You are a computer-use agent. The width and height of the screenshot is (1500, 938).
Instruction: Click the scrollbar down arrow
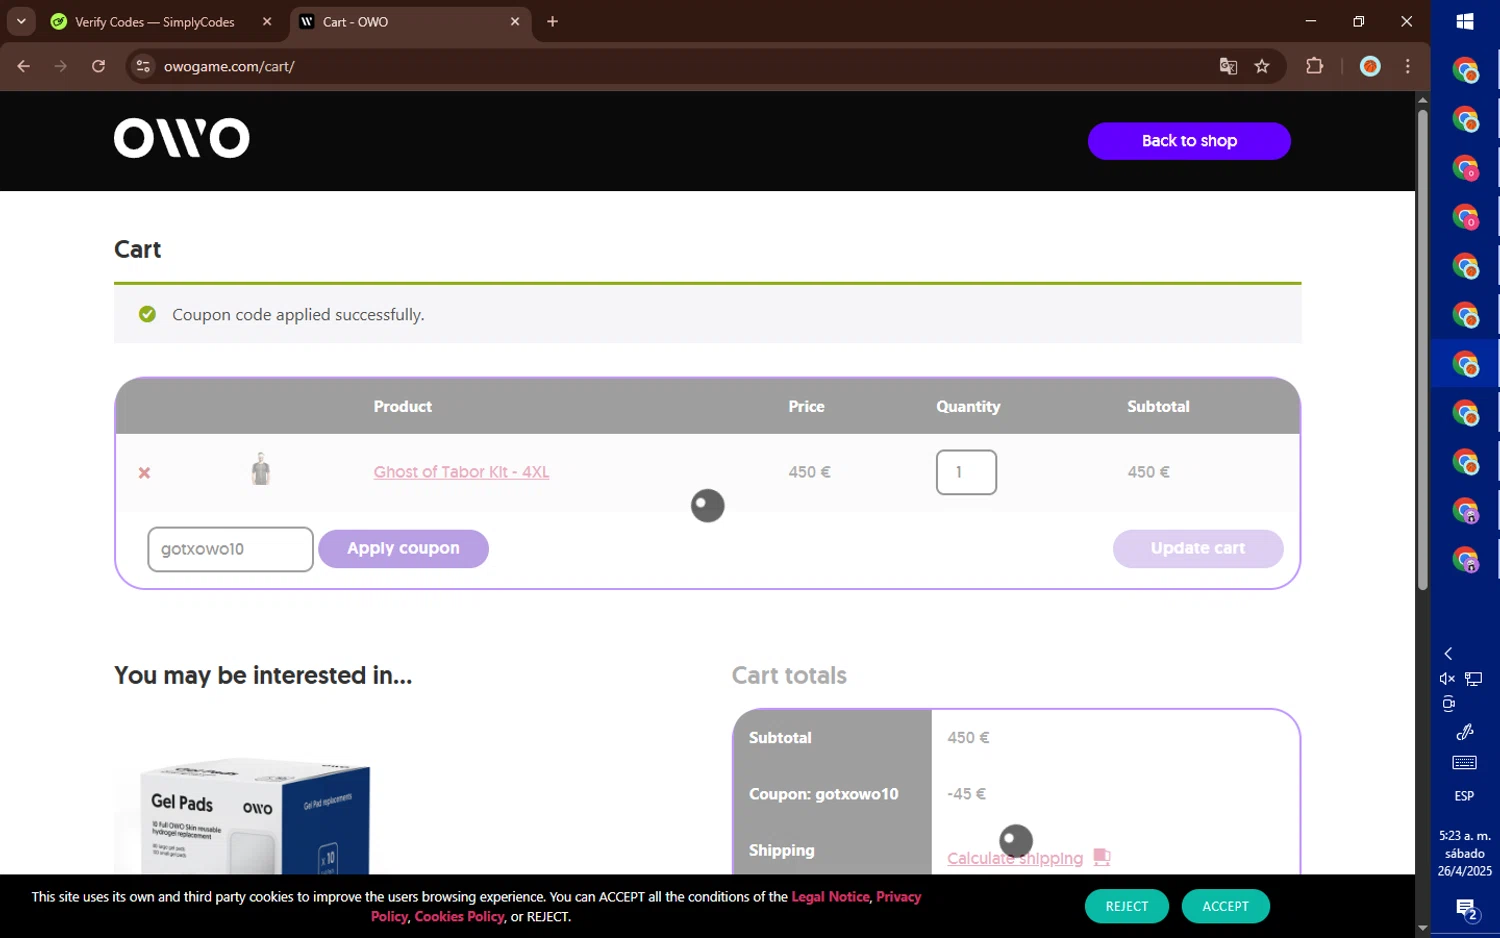coord(1422,928)
